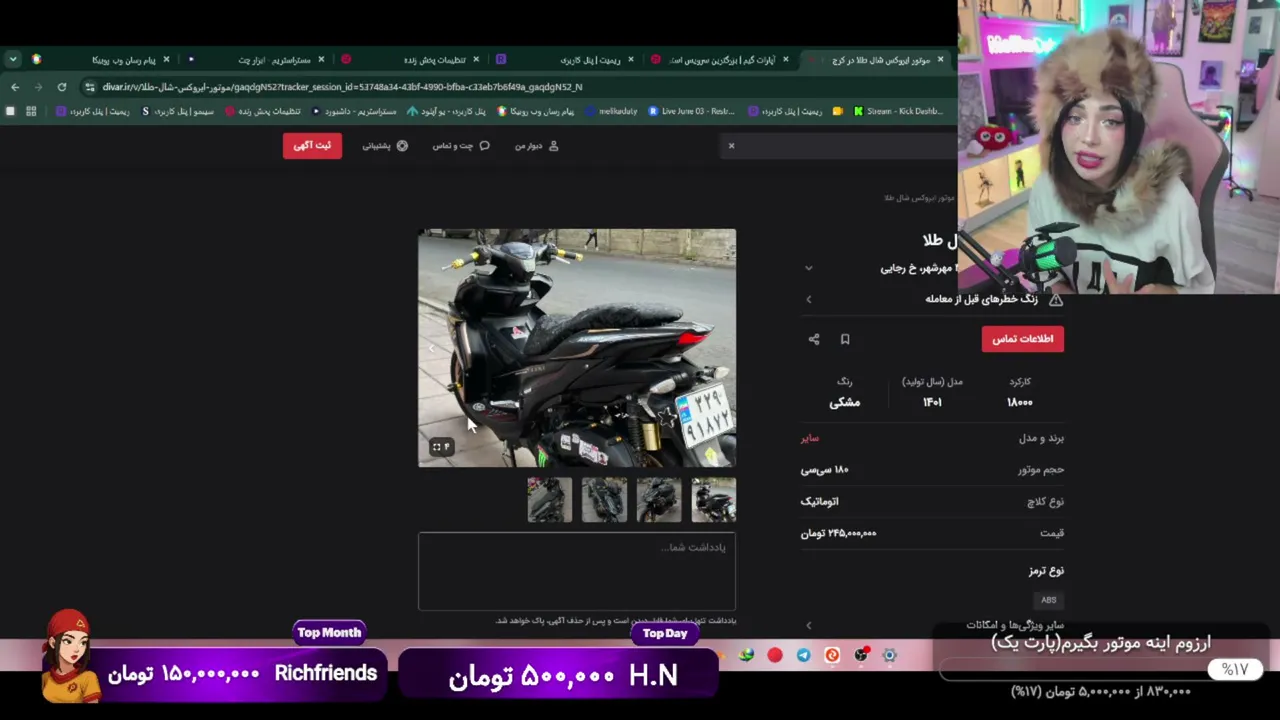Click the red اطلاعات تماس button

[1022, 339]
